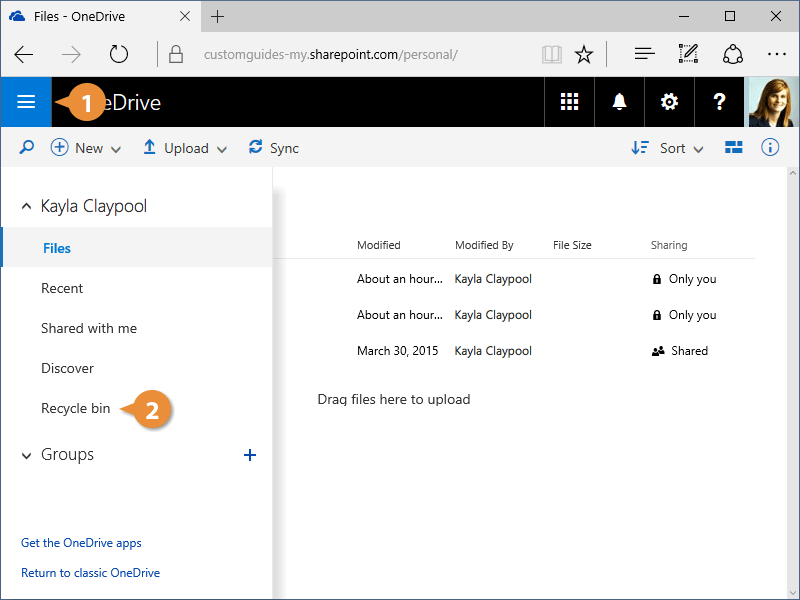This screenshot has width=800, height=600.
Task: Open the hamburger navigation menu
Action: (26, 102)
